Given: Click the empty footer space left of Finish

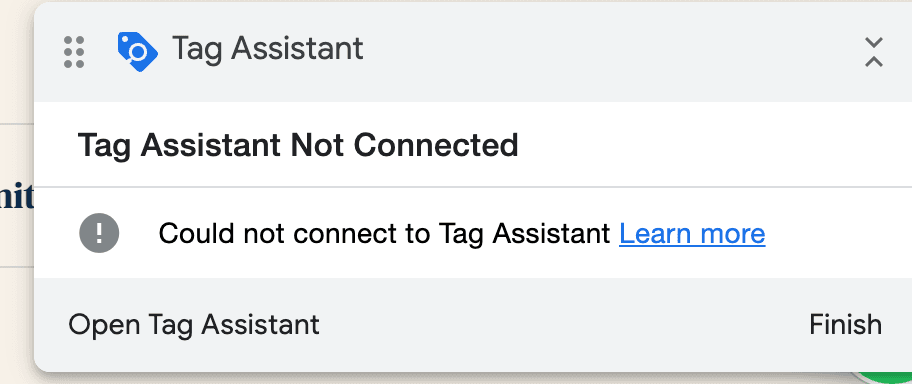Looking at the screenshot, I should (564, 325).
